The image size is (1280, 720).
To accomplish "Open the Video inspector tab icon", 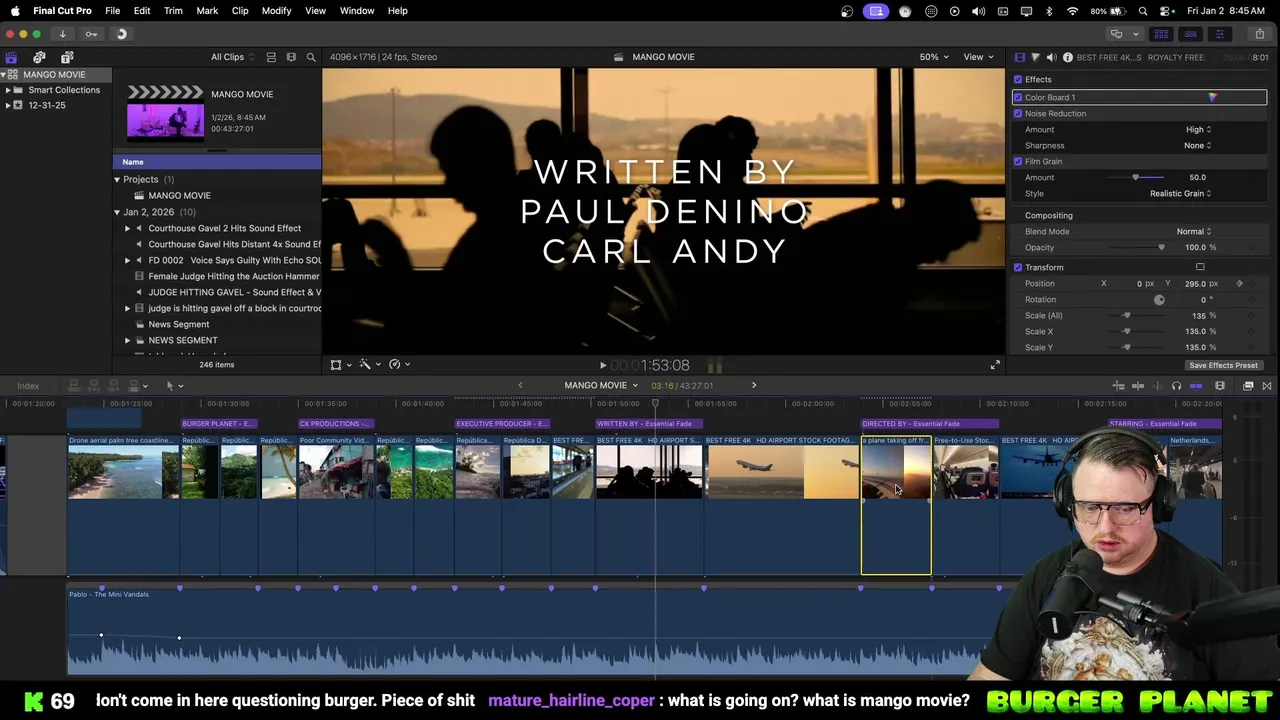I will [1019, 57].
